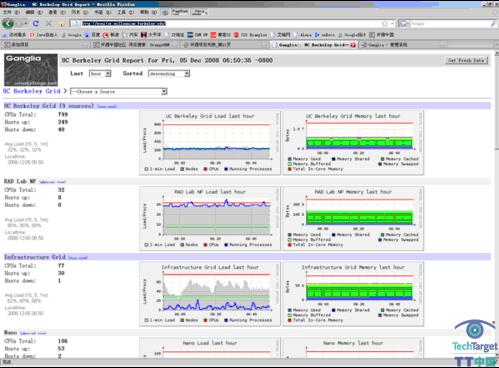499x368 pixels.
Task: Click the Infrastructure Grid heading link
Action: [35, 257]
